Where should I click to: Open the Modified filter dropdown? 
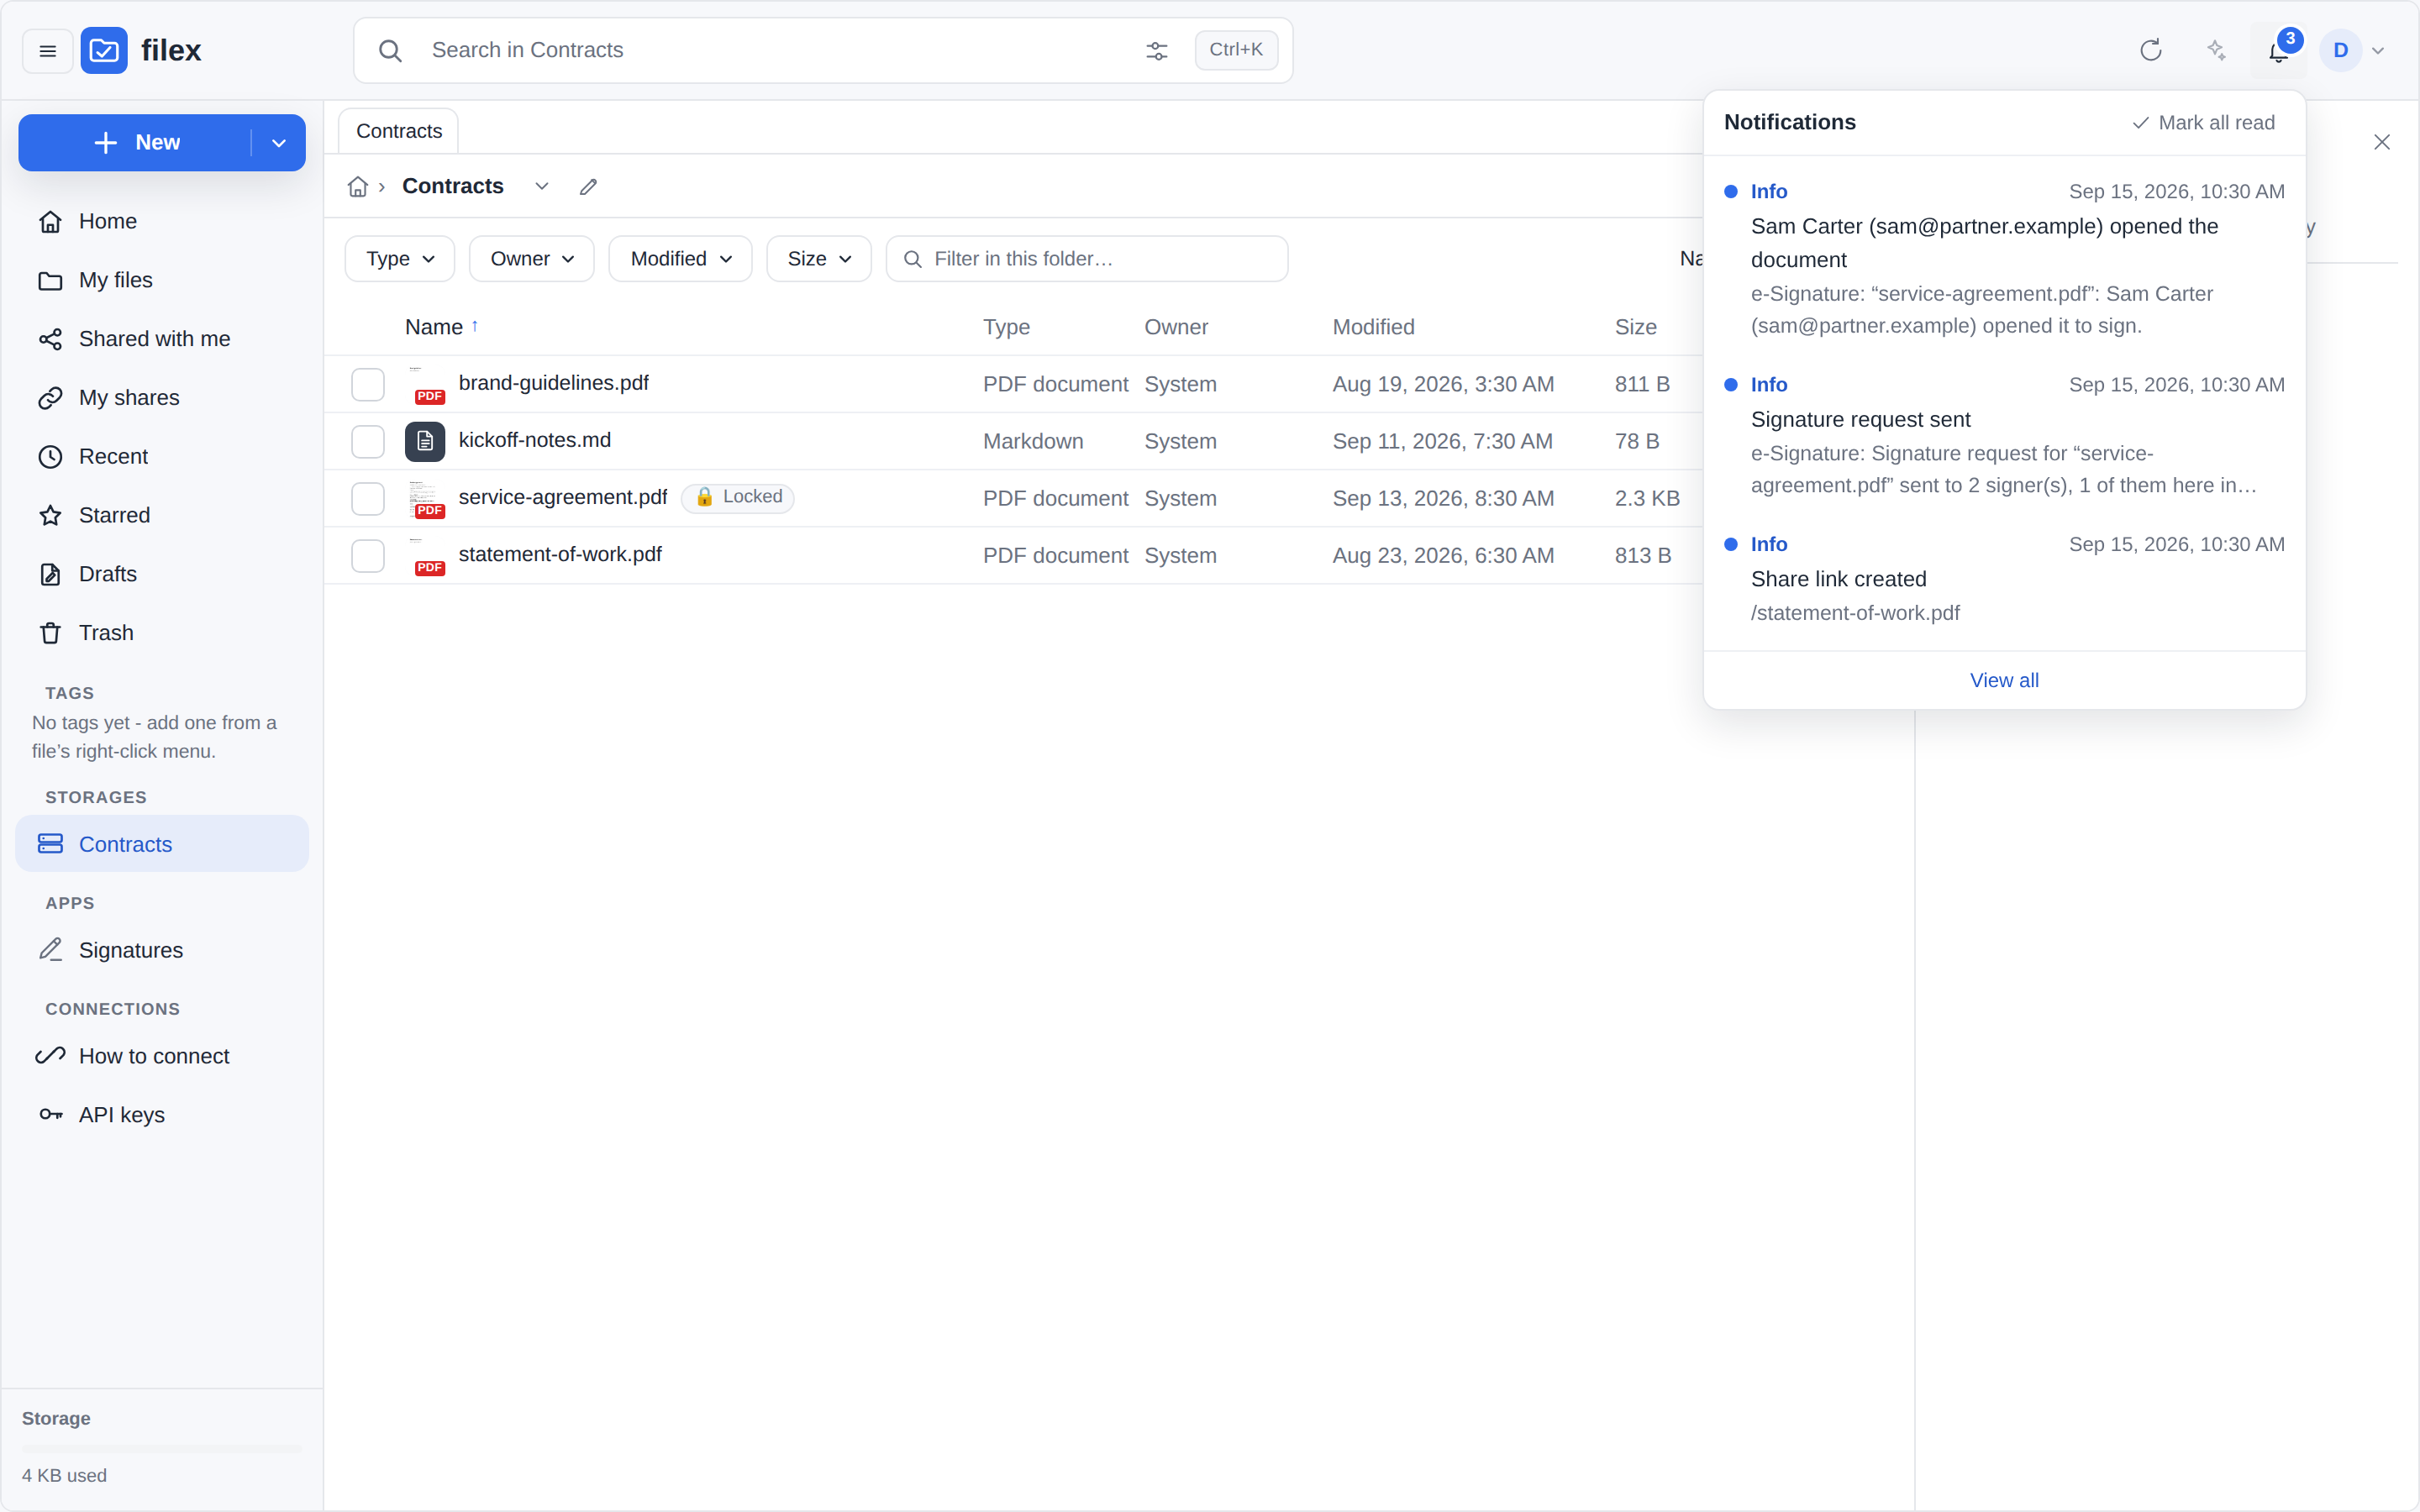coord(680,259)
